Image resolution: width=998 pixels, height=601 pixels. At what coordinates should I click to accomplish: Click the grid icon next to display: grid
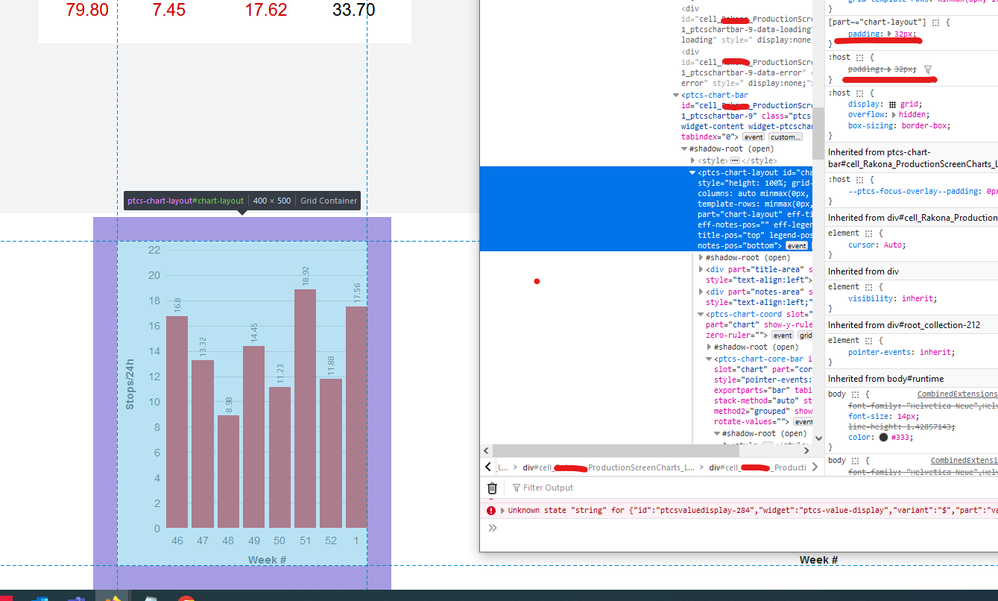click(894, 103)
